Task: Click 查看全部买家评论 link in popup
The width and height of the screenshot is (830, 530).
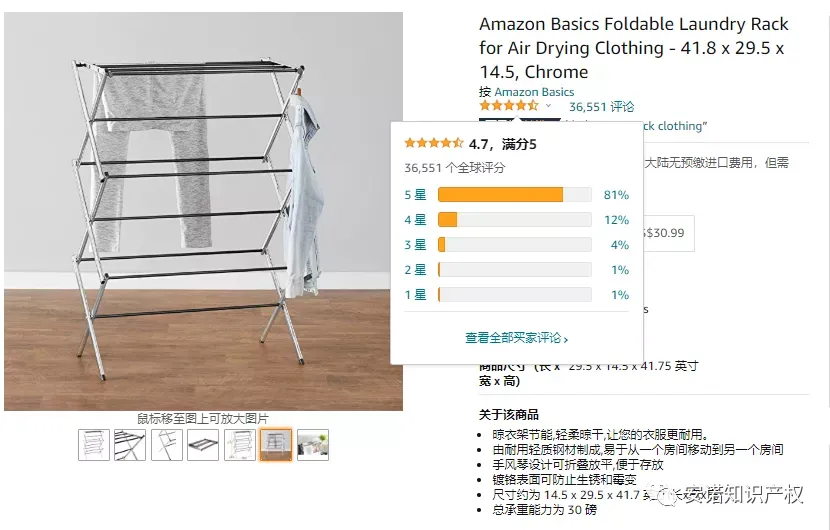Action: pos(516,338)
